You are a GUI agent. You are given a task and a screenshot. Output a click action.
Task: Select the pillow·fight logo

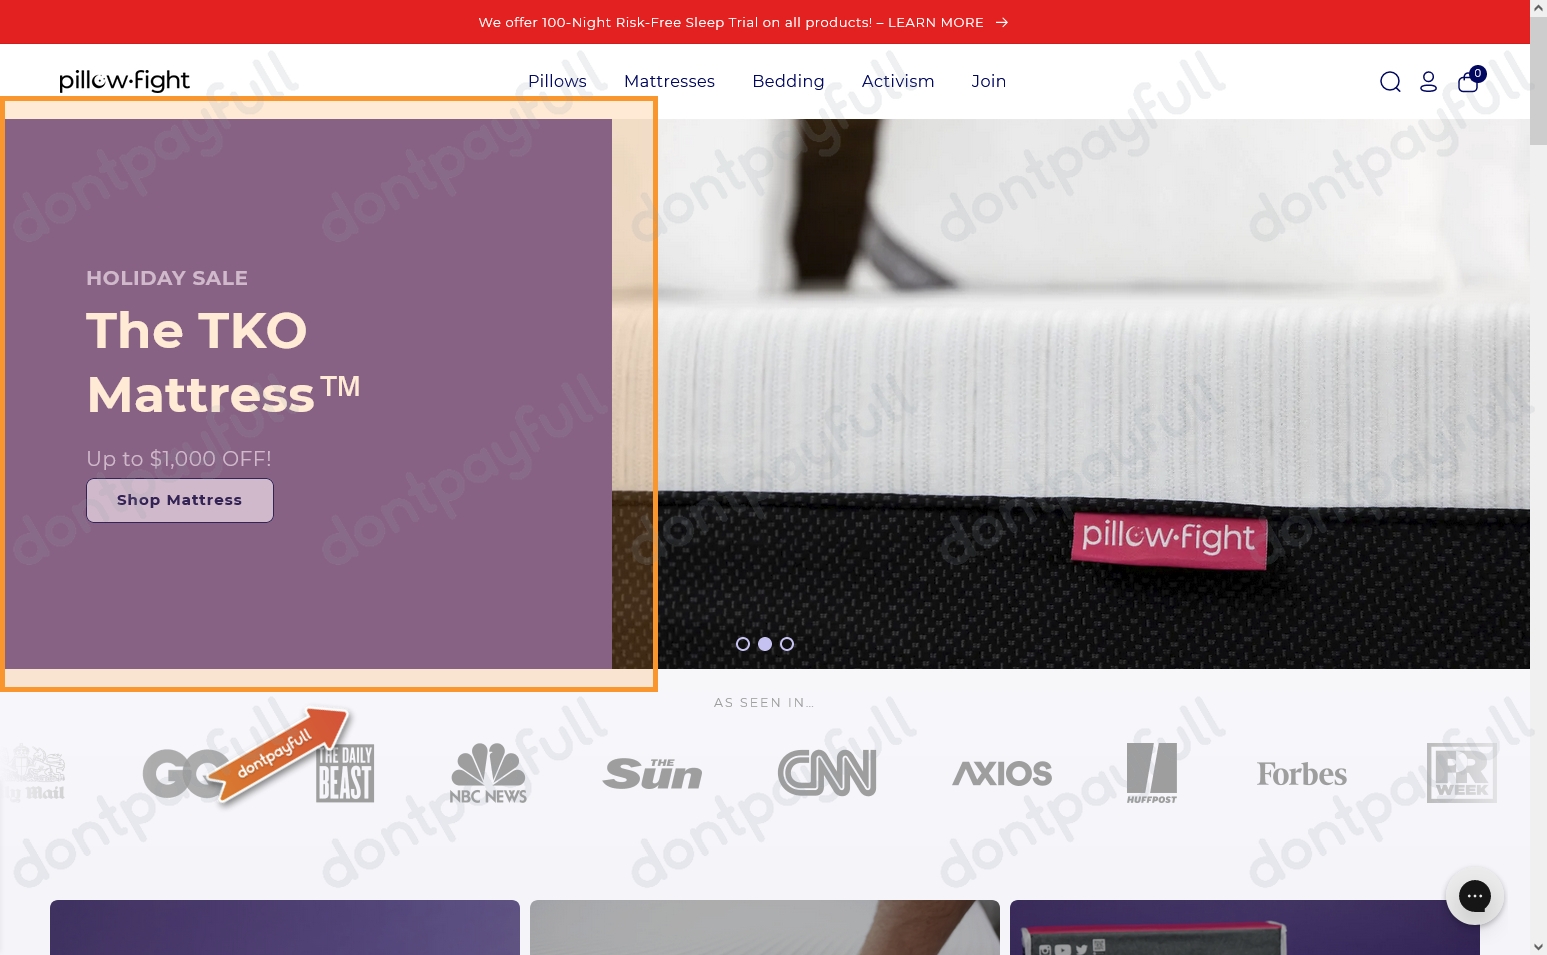point(124,80)
